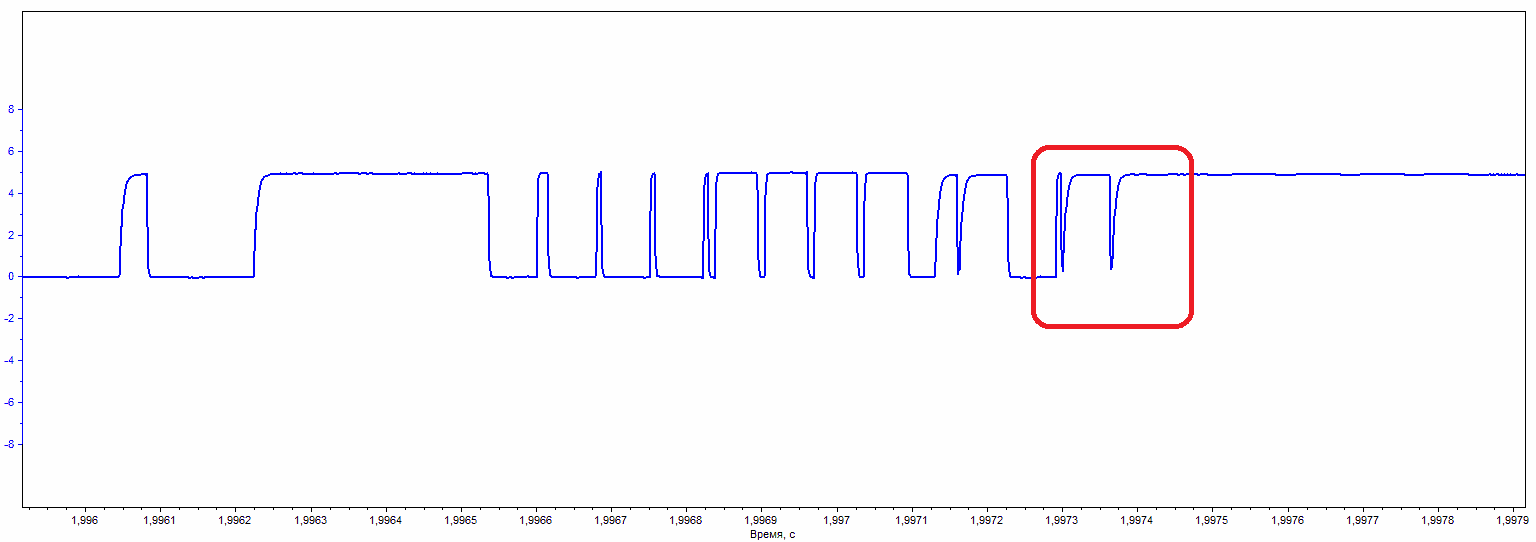Choose the 1,9976 time label
Viewport: 1536px width, 542px height.
click(x=1288, y=521)
